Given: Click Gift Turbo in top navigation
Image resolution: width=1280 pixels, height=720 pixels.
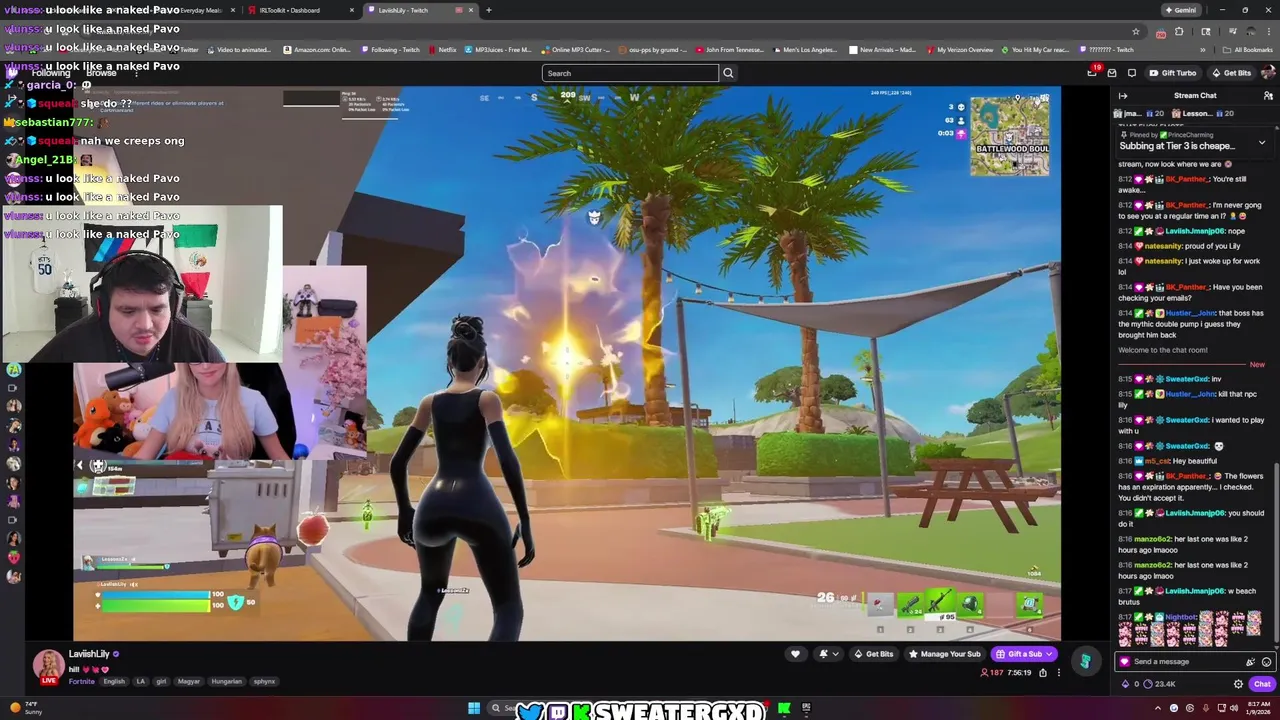Looking at the screenshot, I should pyautogui.click(x=1173, y=73).
